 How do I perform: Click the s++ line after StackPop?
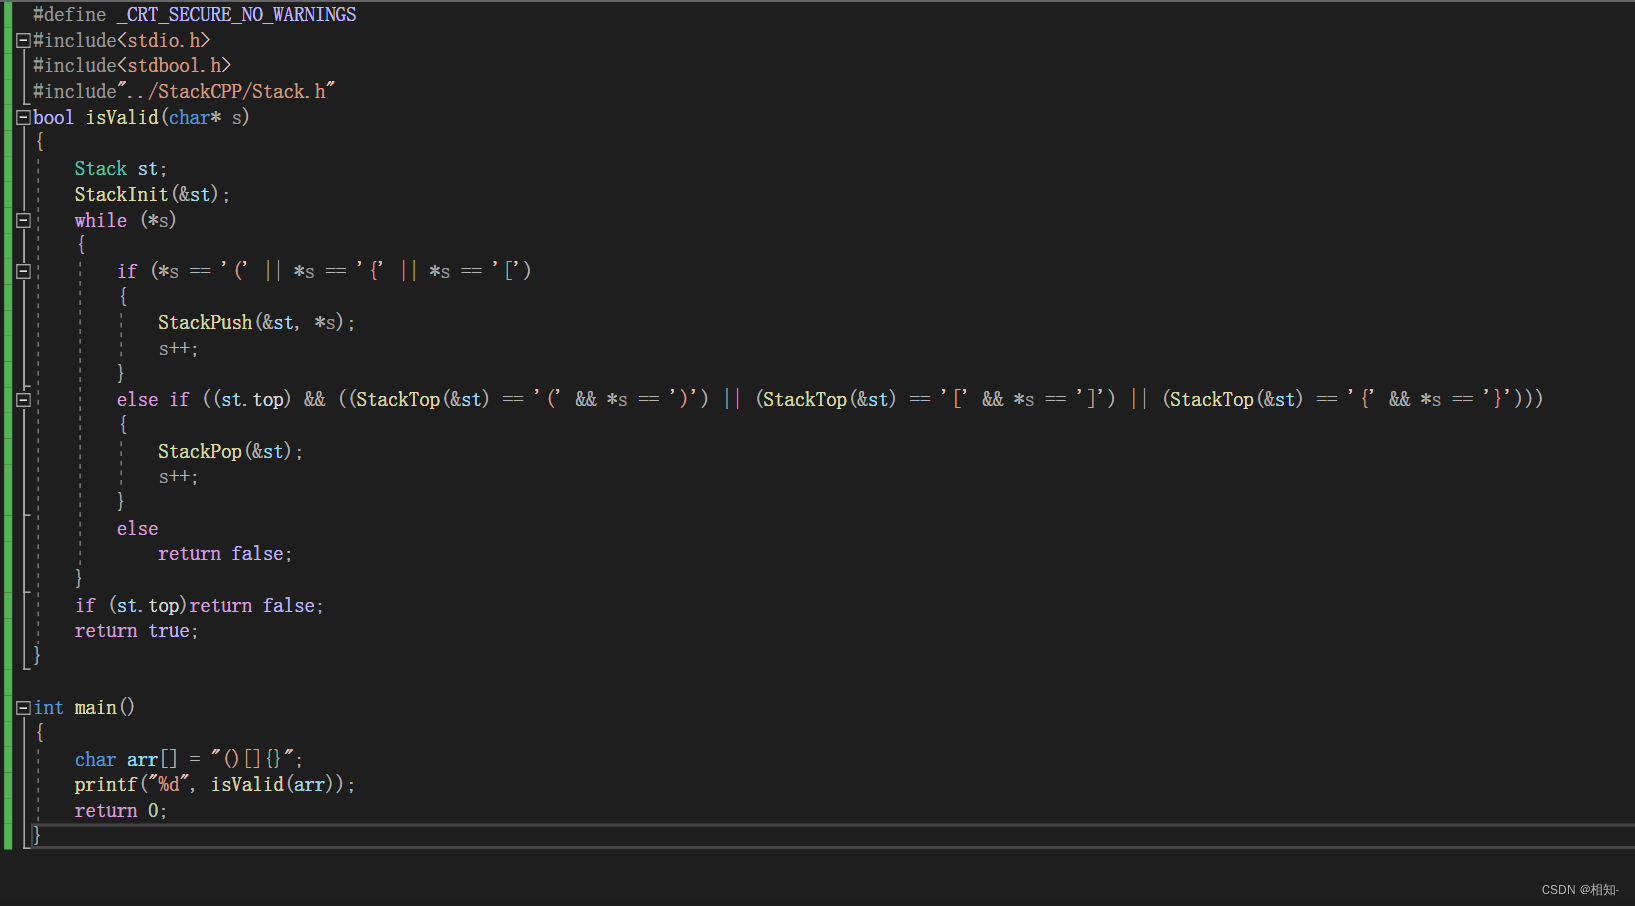coord(178,476)
